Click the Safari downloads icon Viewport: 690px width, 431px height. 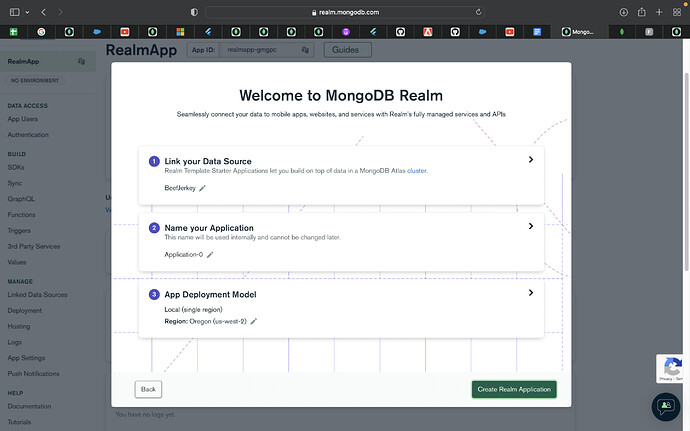624,12
